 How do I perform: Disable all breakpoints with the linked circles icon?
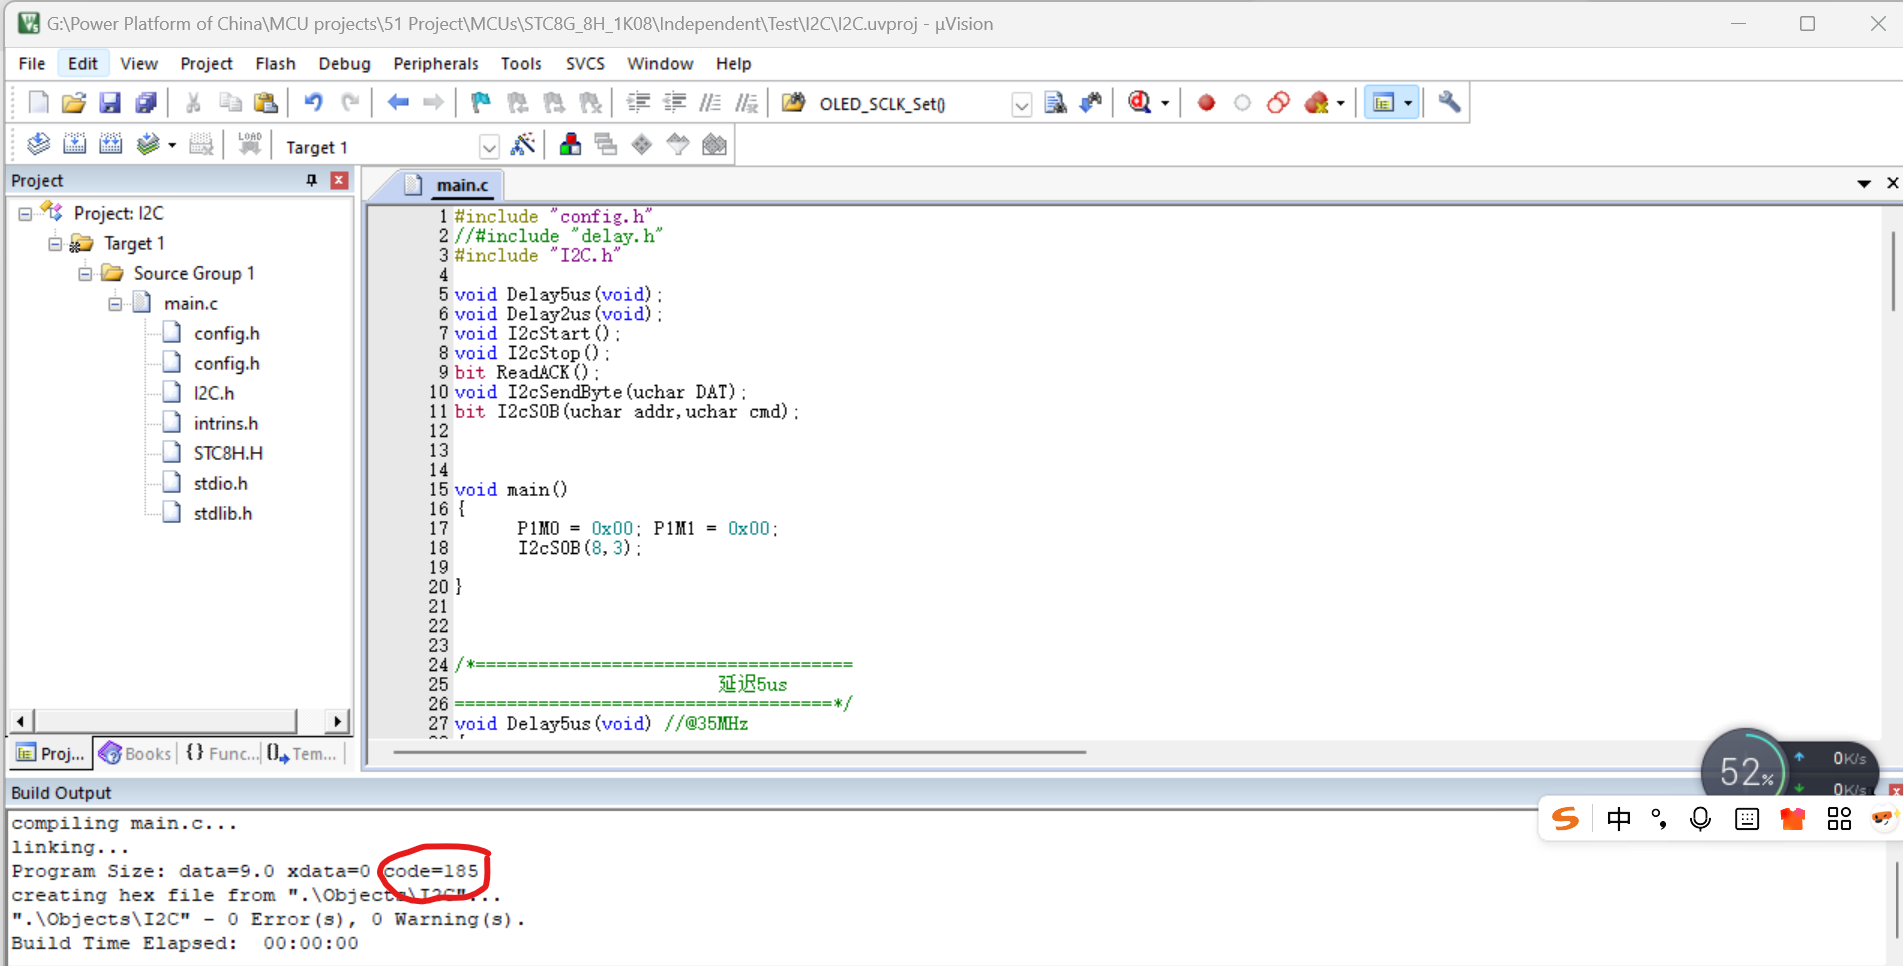[x=1278, y=103]
